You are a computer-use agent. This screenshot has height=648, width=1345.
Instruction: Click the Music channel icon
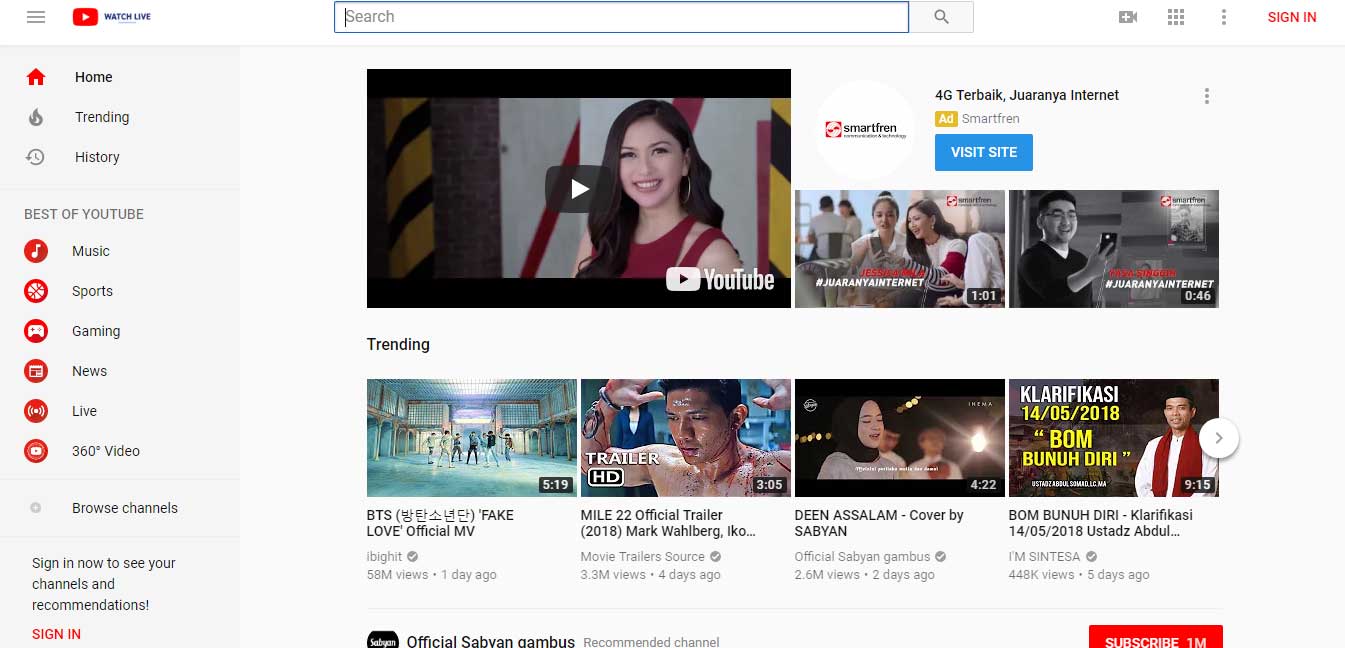[x=36, y=251]
